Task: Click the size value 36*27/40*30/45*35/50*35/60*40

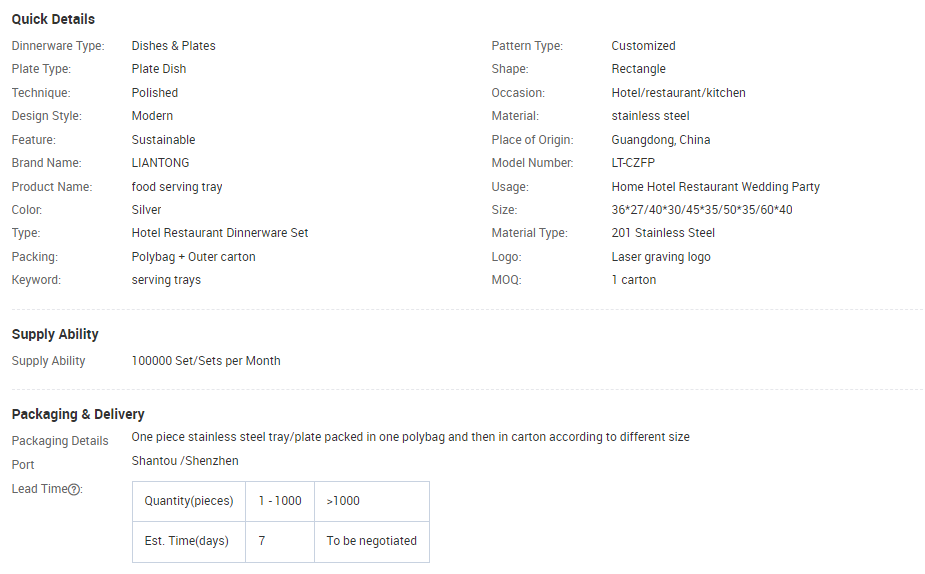Action: pyautogui.click(x=702, y=210)
